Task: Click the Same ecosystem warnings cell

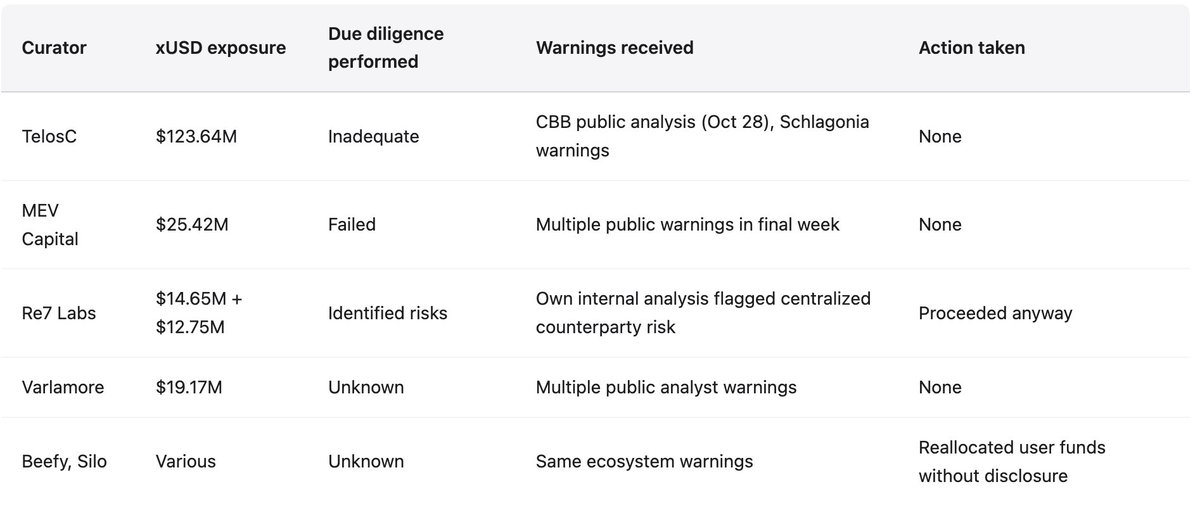Action: point(644,461)
